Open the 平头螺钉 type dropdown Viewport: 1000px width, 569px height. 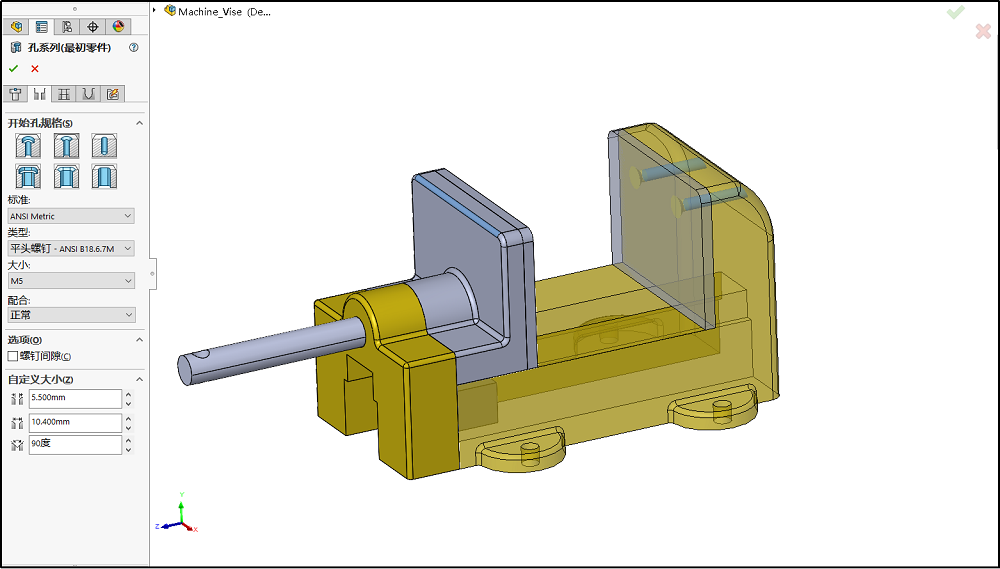tap(71, 249)
